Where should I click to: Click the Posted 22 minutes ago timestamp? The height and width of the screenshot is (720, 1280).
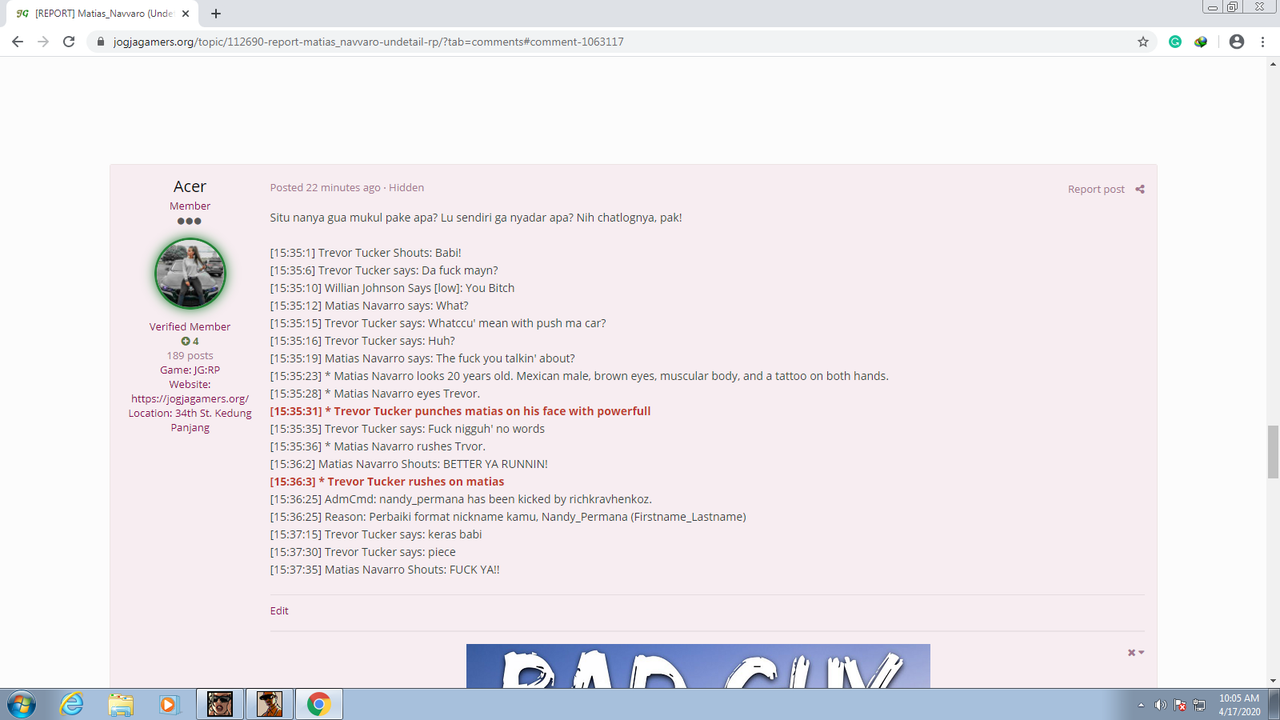tap(325, 187)
